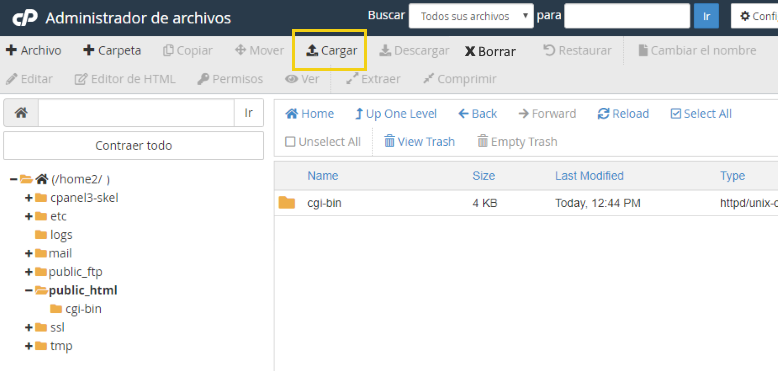This screenshot has width=778, height=371.
Task: Click the blue Ir search button
Action: [706, 16]
